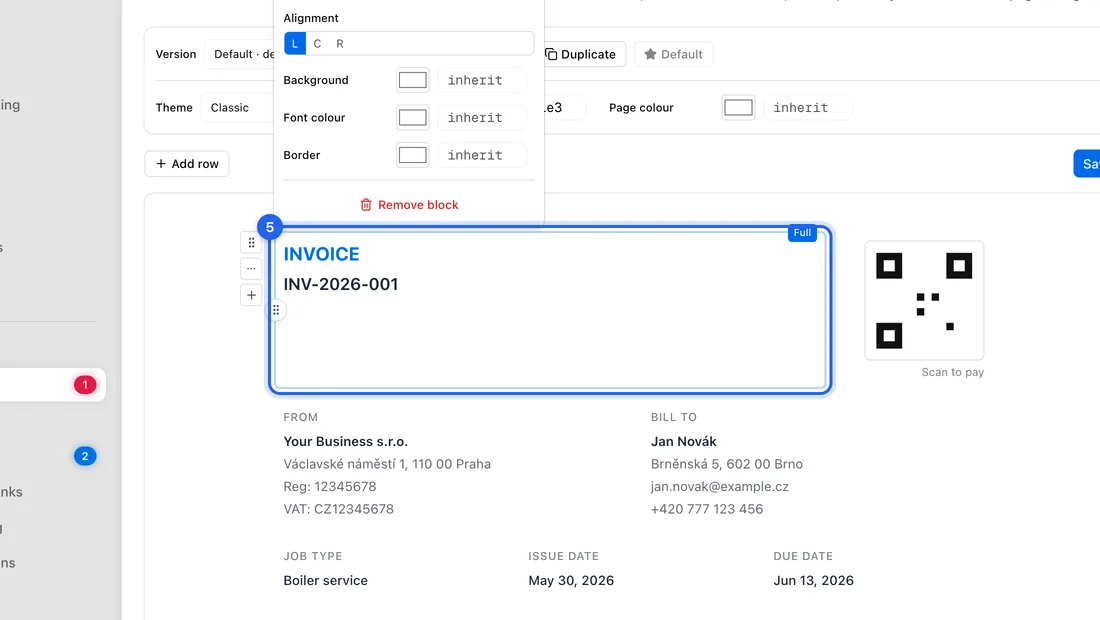Open the Border colour swatch
1100x620 pixels.
pos(412,155)
